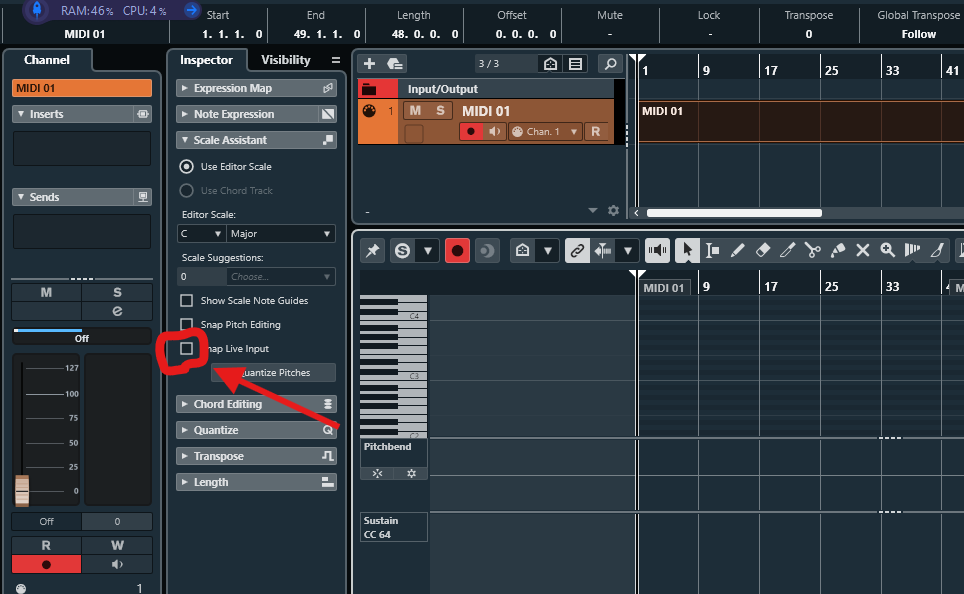Expand the Chord Editing section

coord(256,404)
